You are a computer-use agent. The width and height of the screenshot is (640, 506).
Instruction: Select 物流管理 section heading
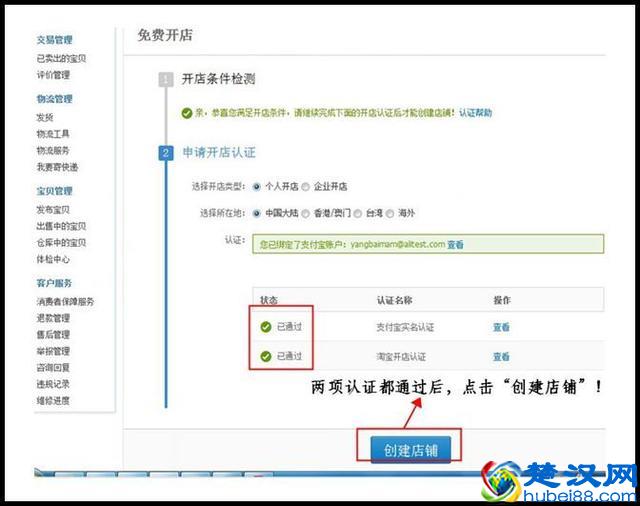click(x=54, y=99)
